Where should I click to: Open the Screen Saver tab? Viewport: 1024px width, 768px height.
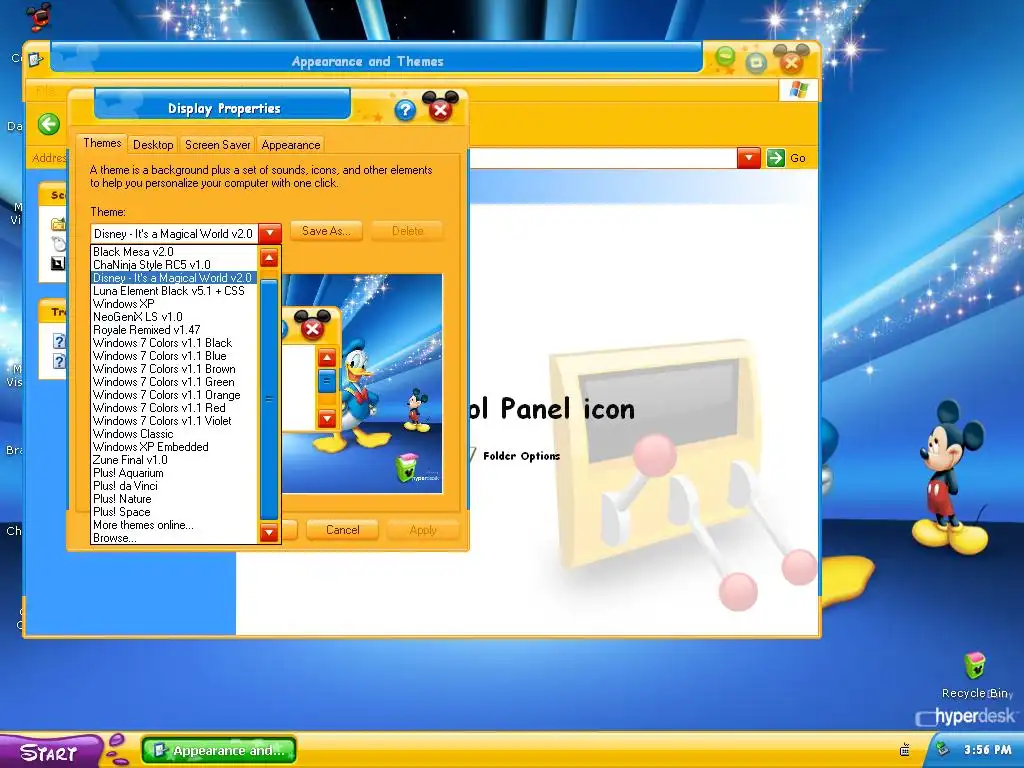click(x=217, y=145)
